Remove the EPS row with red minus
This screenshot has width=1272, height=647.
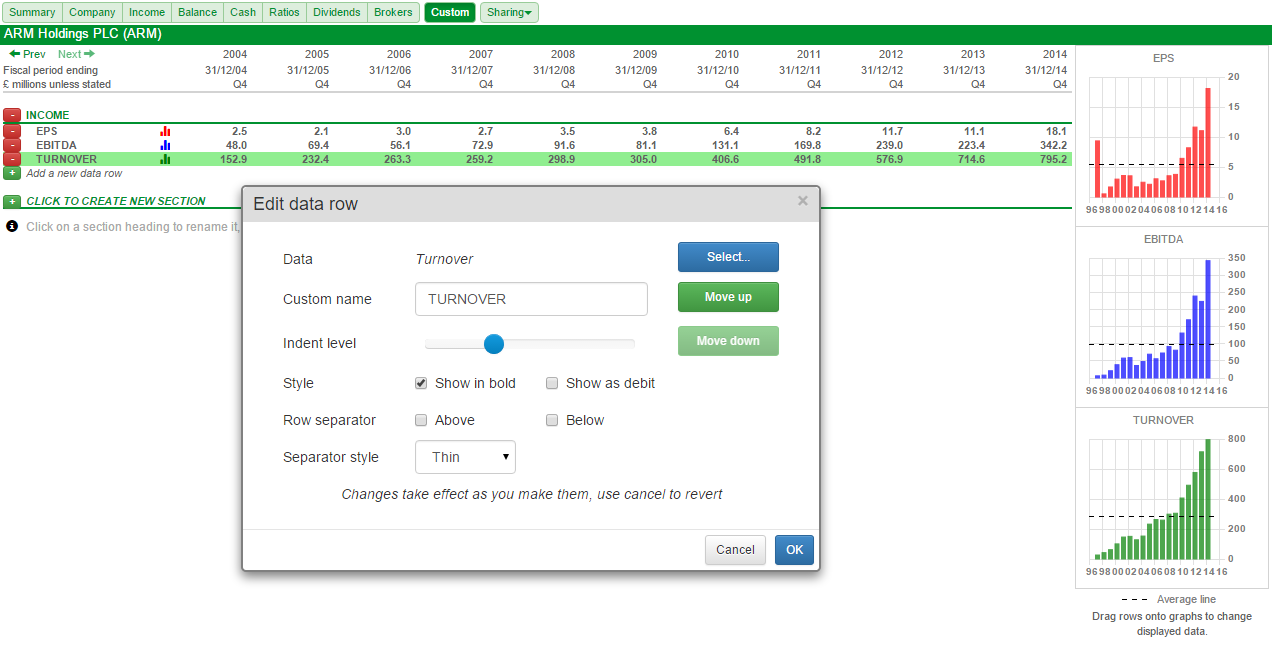(x=12, y=131)
